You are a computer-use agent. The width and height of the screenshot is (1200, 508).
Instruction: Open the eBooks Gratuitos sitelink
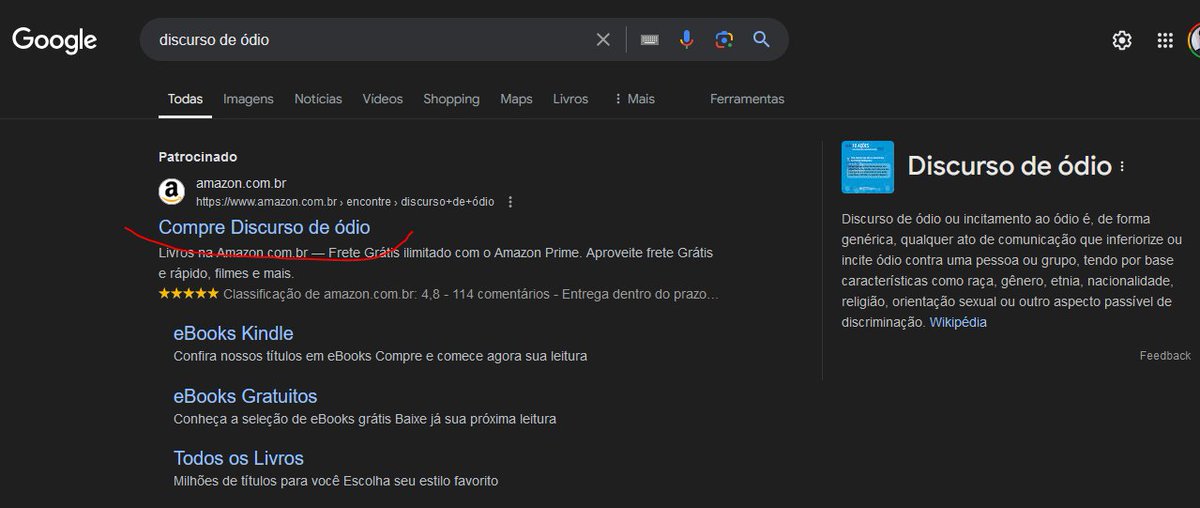pyautogui.click(x=245, y=396)
